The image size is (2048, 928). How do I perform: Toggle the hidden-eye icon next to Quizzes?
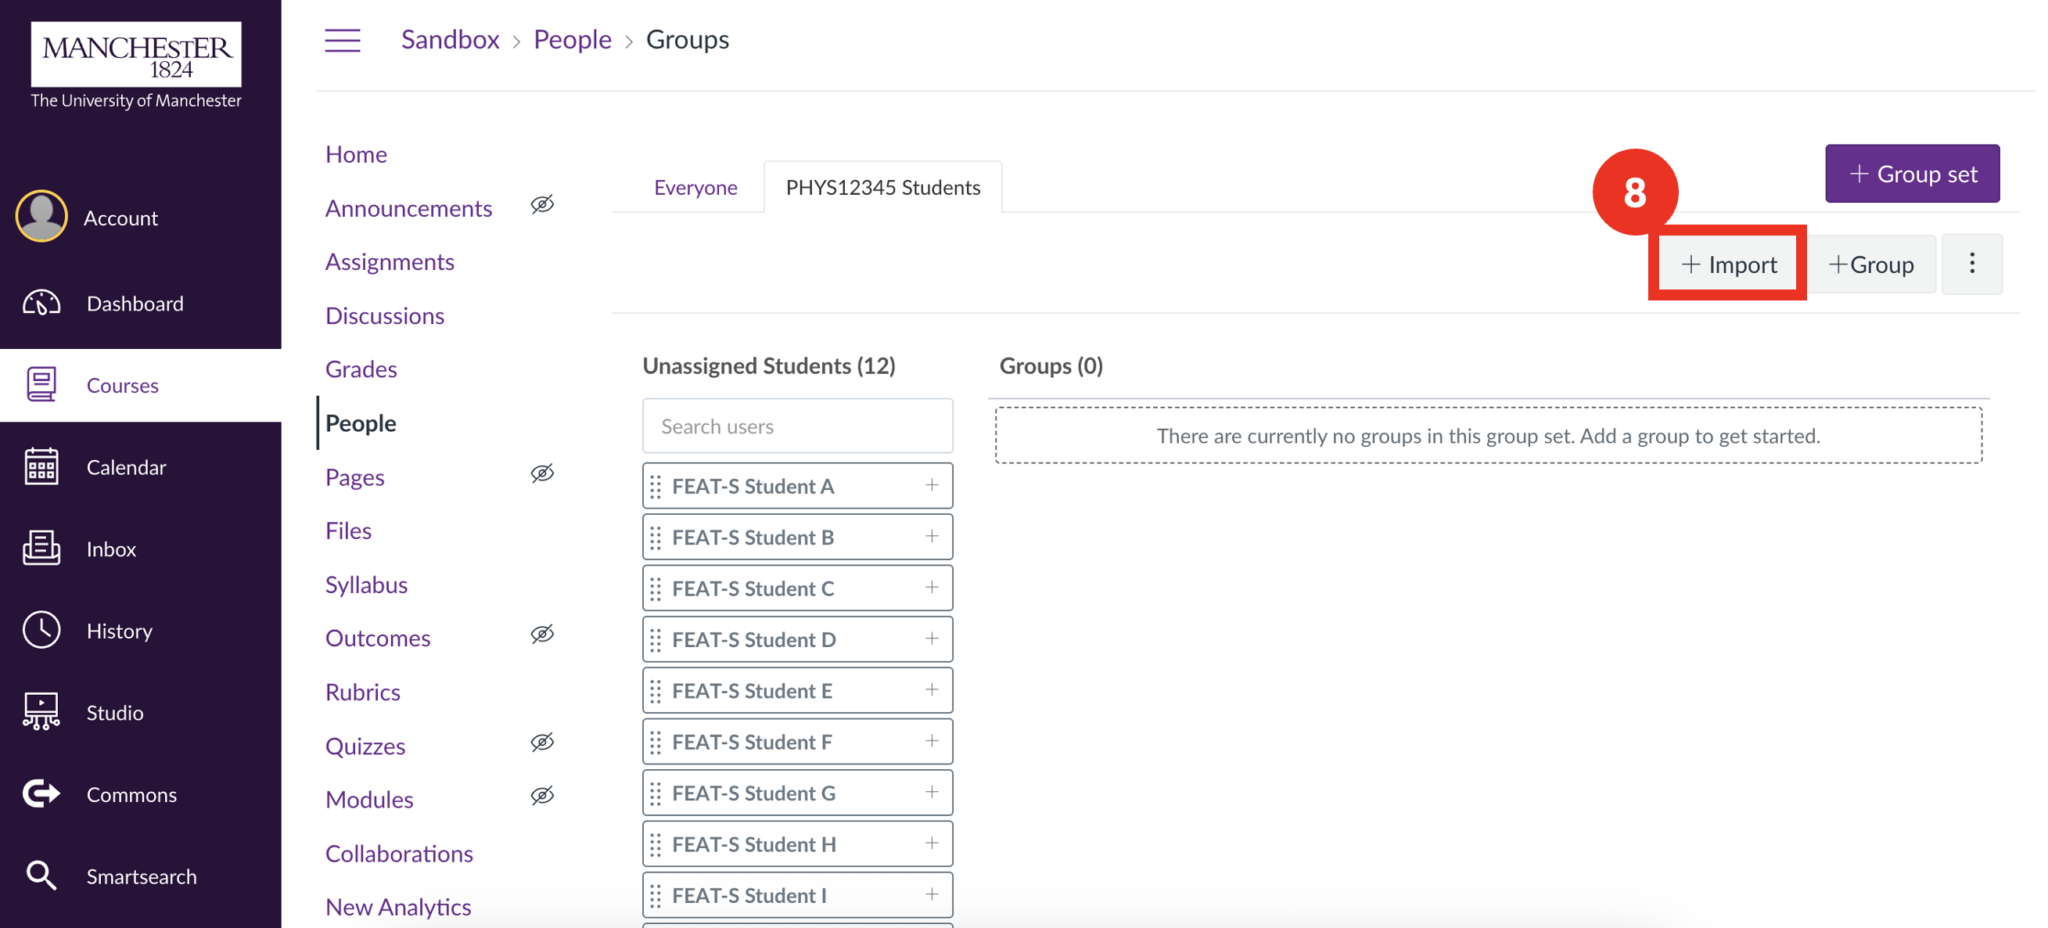(542, 742)
